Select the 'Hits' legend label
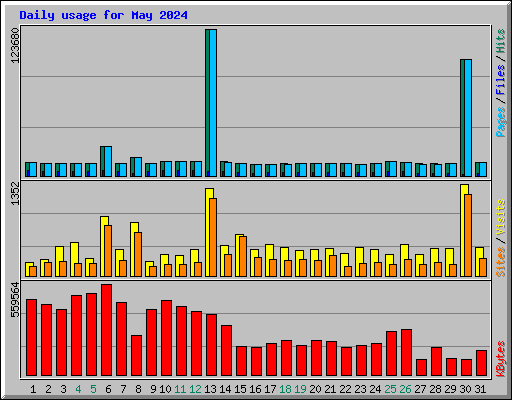Viewport: 512px width, 400px height. tap(501, 41)
